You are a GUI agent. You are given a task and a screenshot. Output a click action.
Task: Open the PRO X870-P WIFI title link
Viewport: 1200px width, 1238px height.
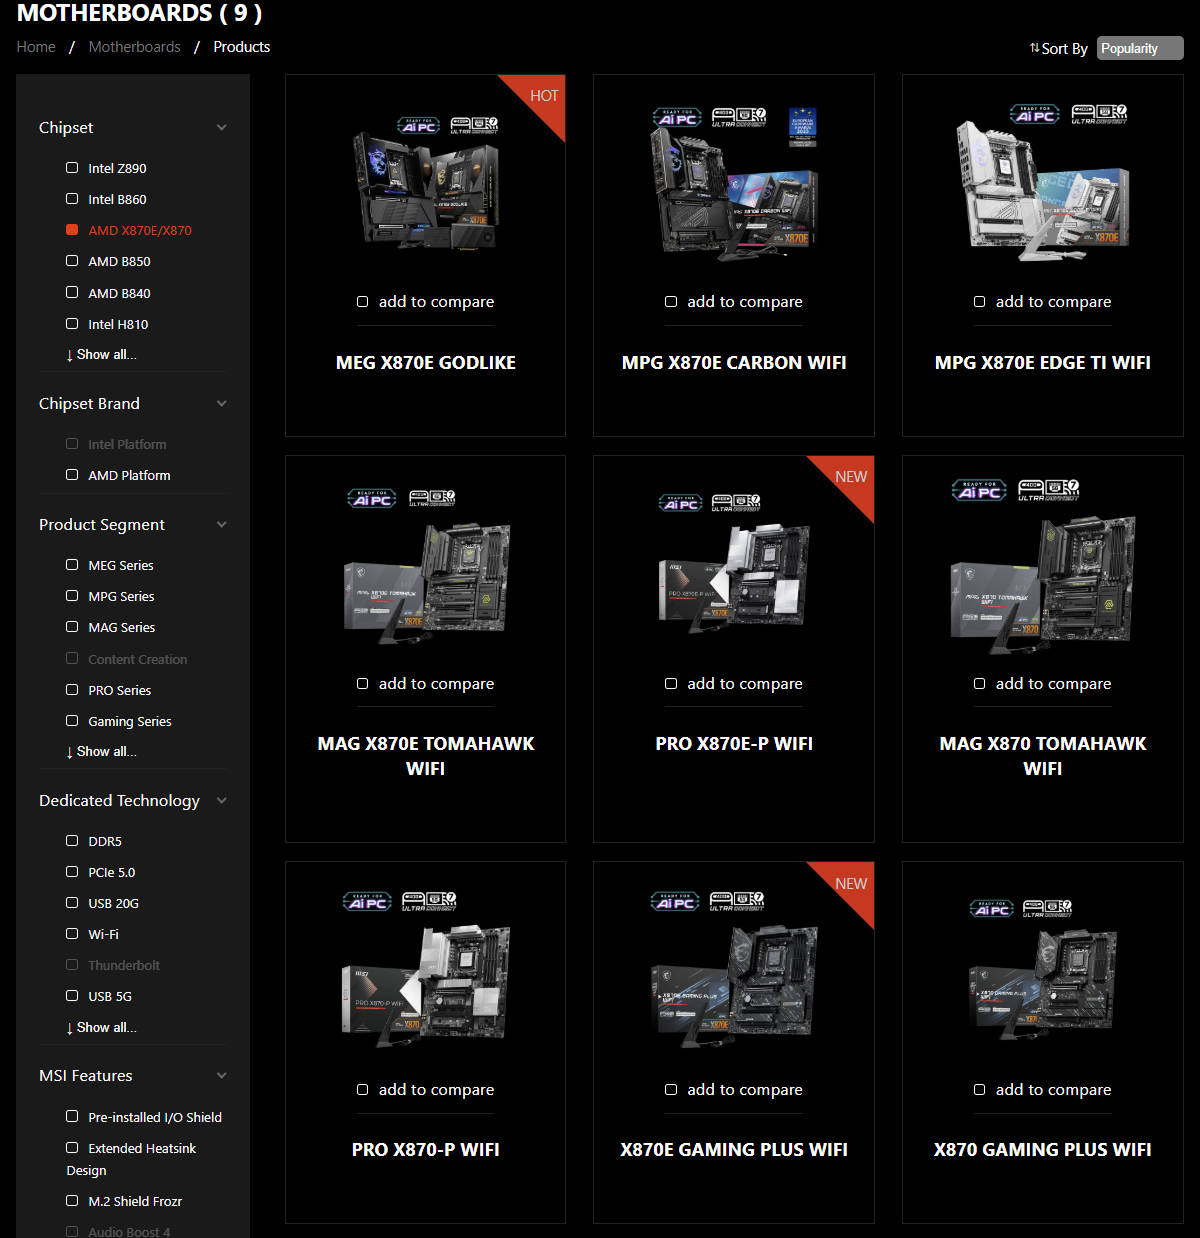coord(426,1150)
